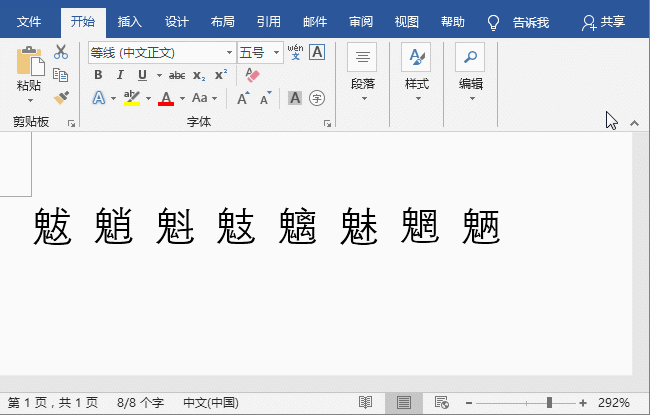Open the Phonetic Guide (wén) tool

coord(295,52)
